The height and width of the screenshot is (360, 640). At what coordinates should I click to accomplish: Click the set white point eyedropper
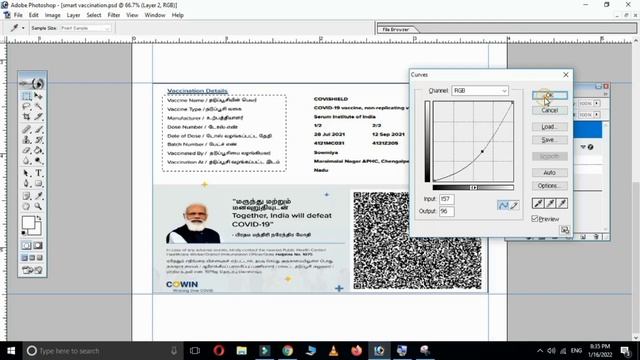pos(562,203)
